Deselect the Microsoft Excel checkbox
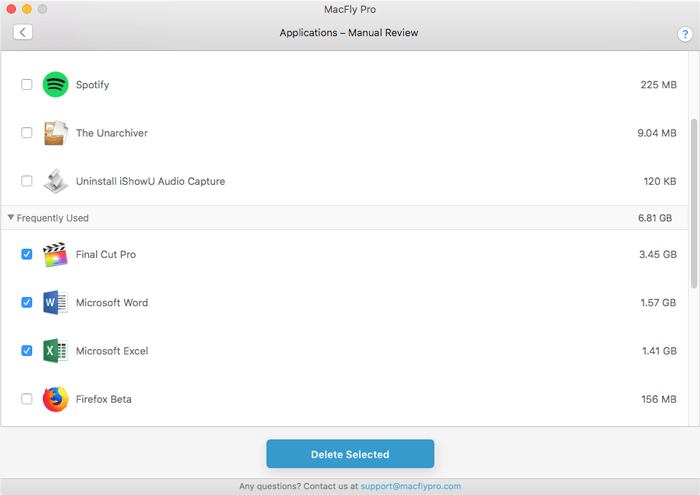 (x=27, y=351)
